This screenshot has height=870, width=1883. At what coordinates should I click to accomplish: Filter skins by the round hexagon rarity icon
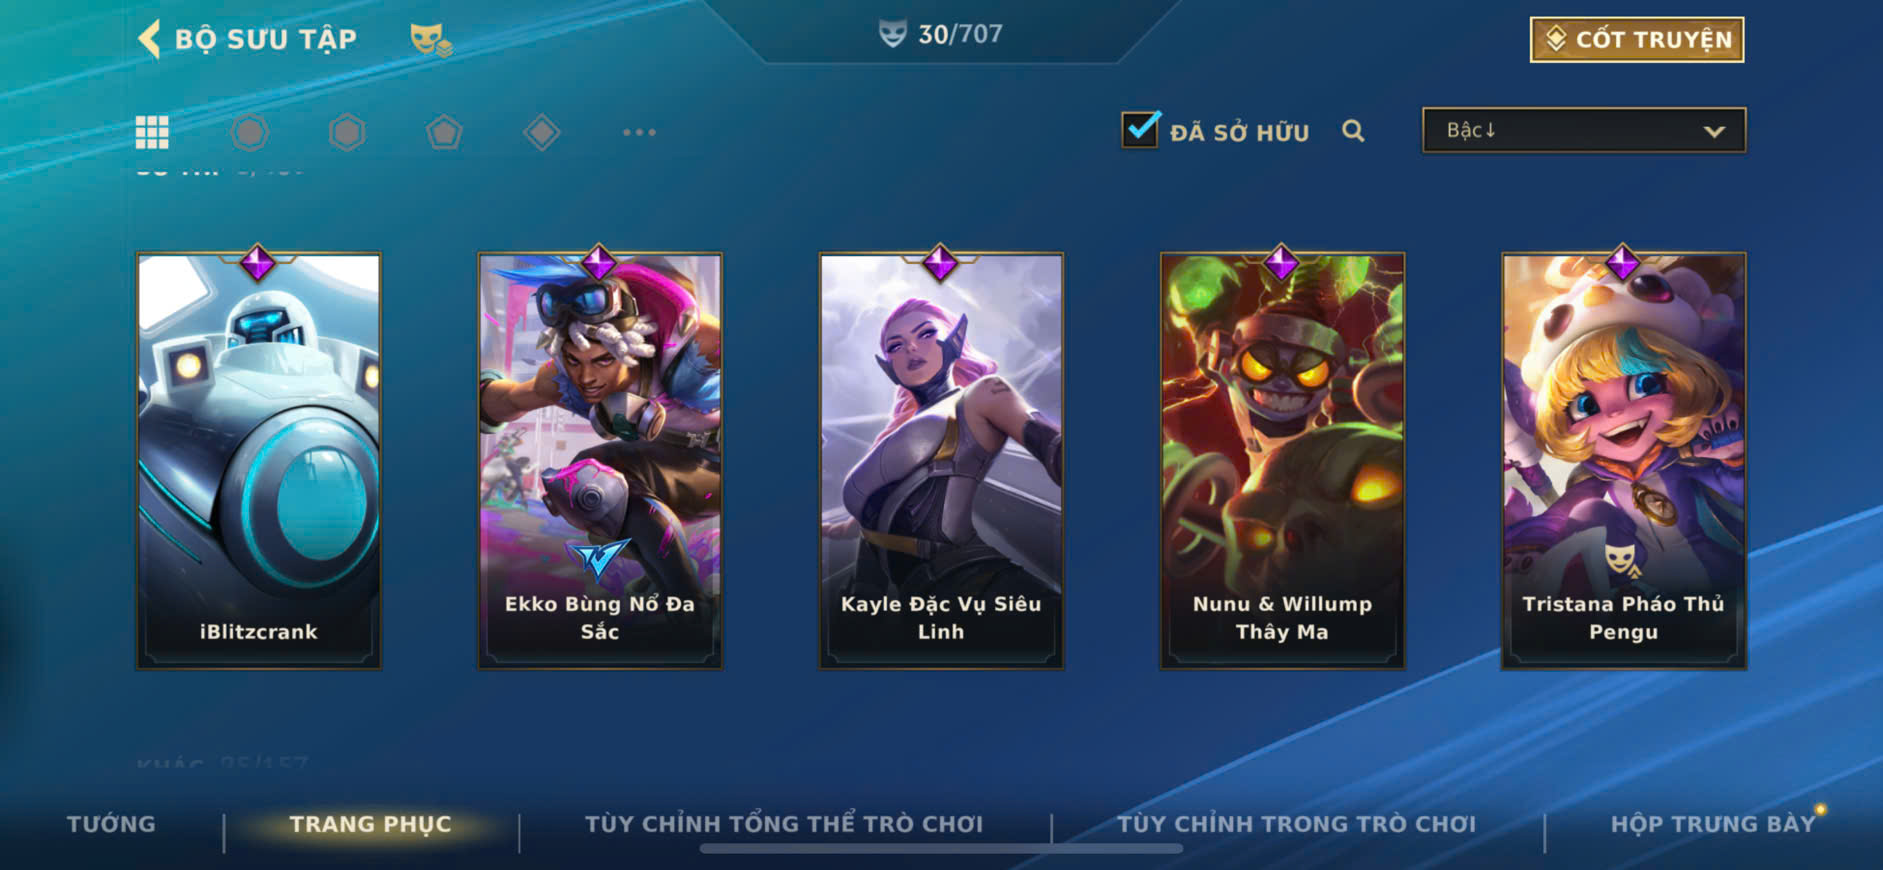tap(249, 132)
